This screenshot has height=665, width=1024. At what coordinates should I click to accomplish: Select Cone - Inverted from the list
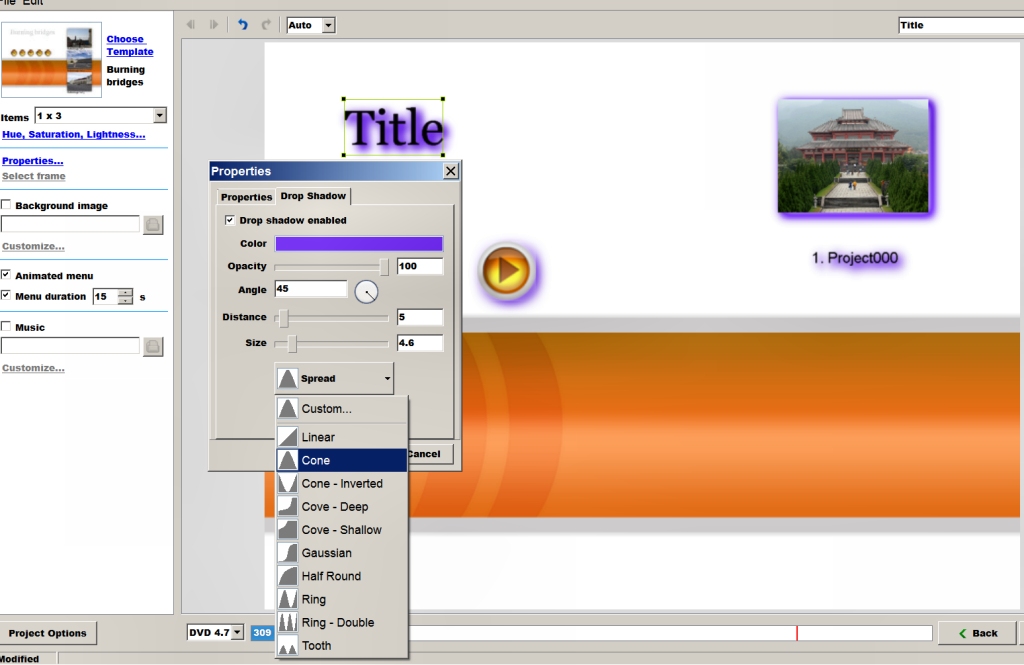(341, 483)
